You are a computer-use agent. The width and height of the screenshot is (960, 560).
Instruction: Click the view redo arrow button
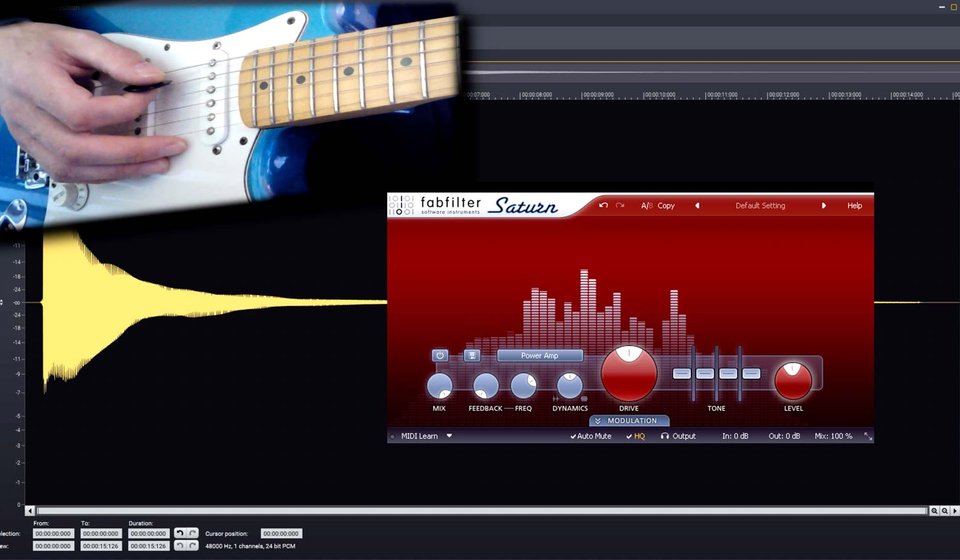[192, 545]
